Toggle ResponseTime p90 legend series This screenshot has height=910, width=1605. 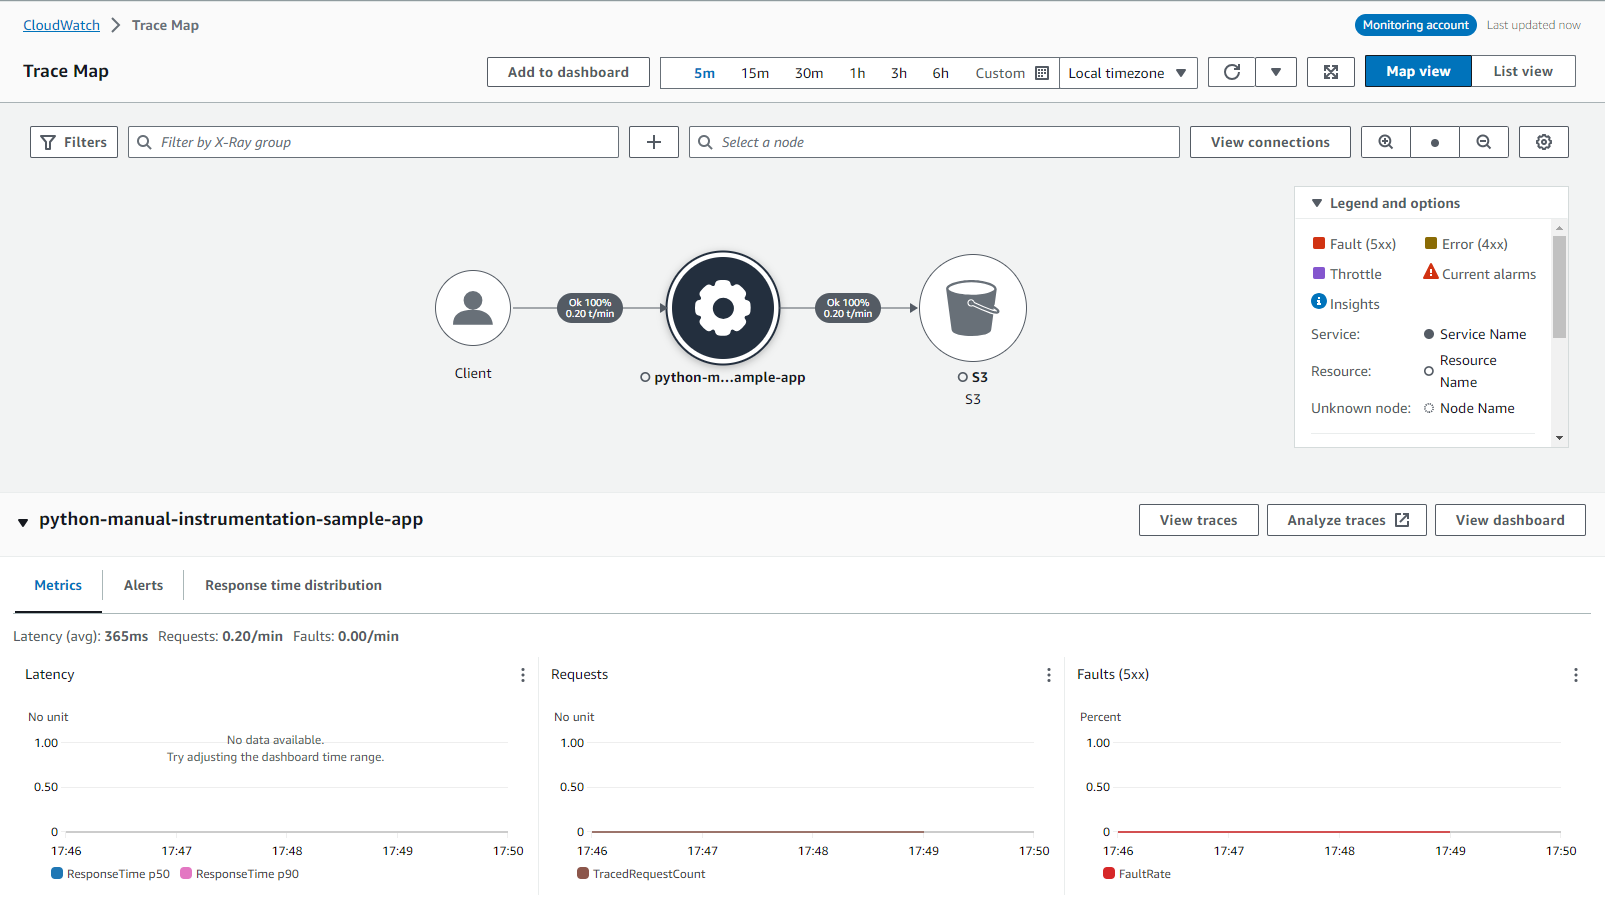[x=239, y=874]
